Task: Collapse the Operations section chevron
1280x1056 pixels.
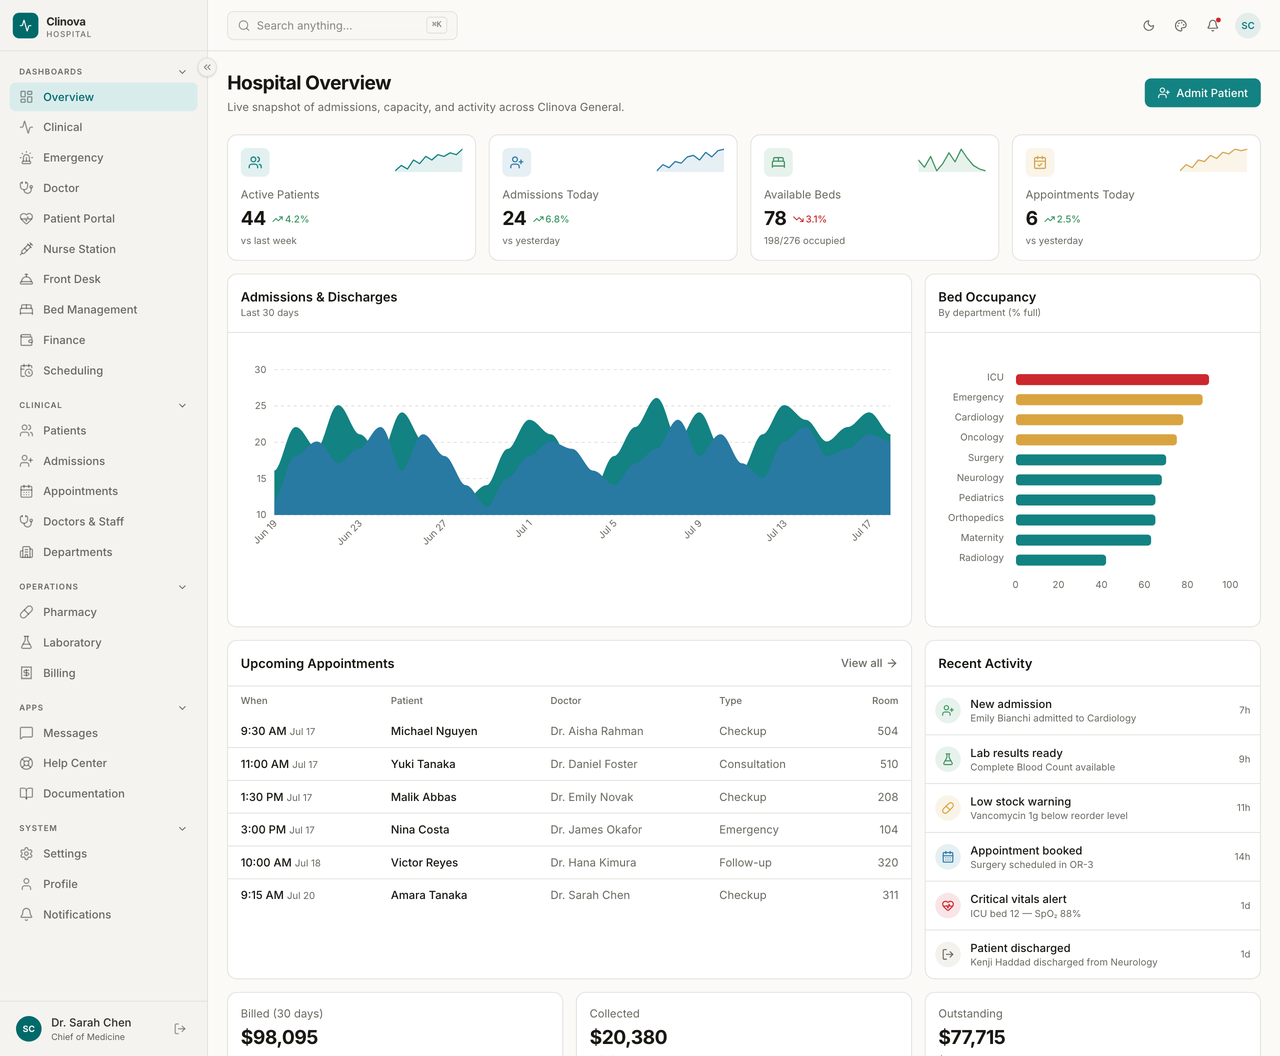Action: click(182, 587)
